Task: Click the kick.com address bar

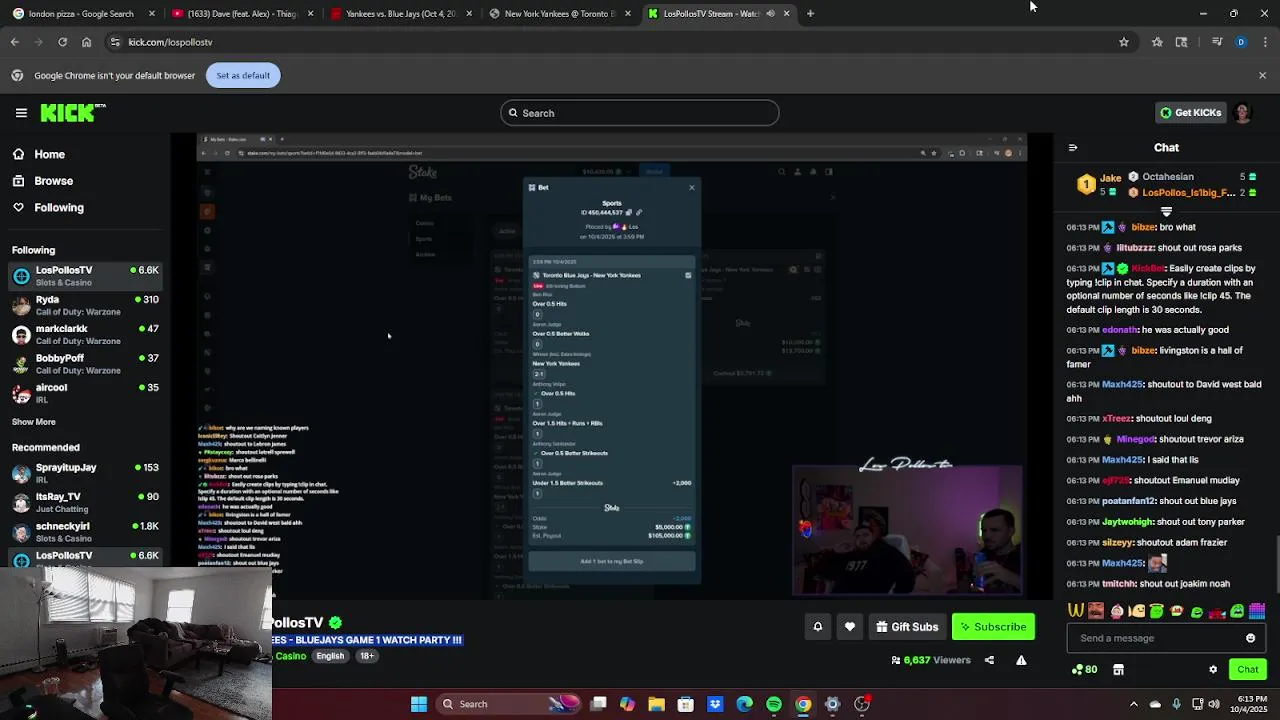Action: [620, 42]
